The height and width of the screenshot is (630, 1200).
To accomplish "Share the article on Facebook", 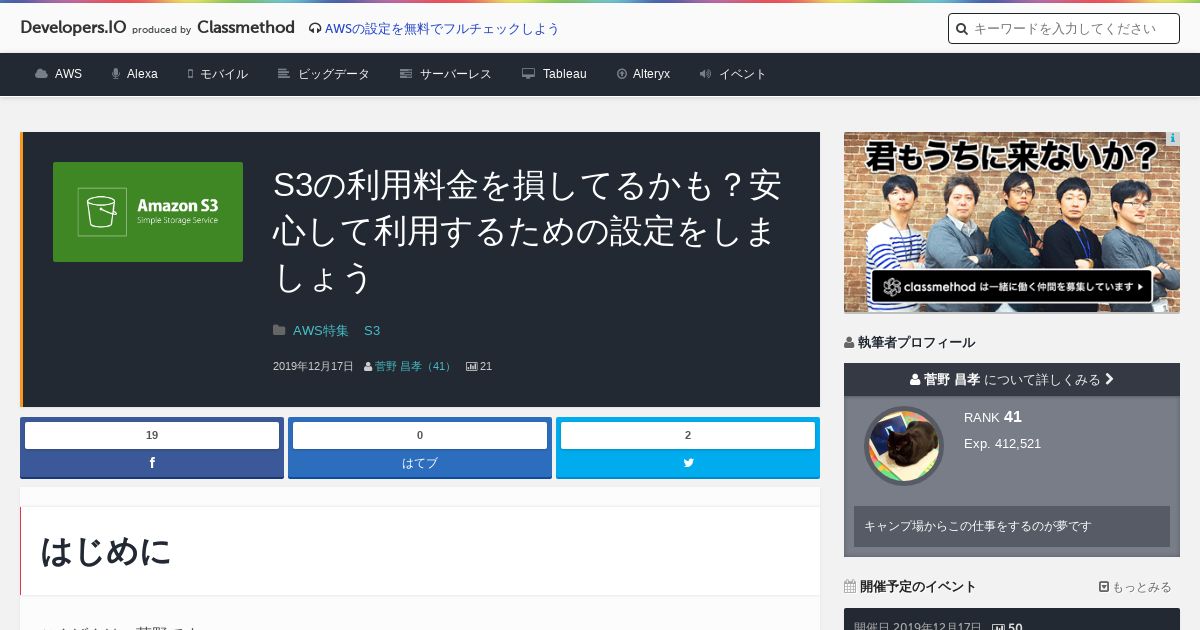I will pyautogui.click(x=152, y=463).
